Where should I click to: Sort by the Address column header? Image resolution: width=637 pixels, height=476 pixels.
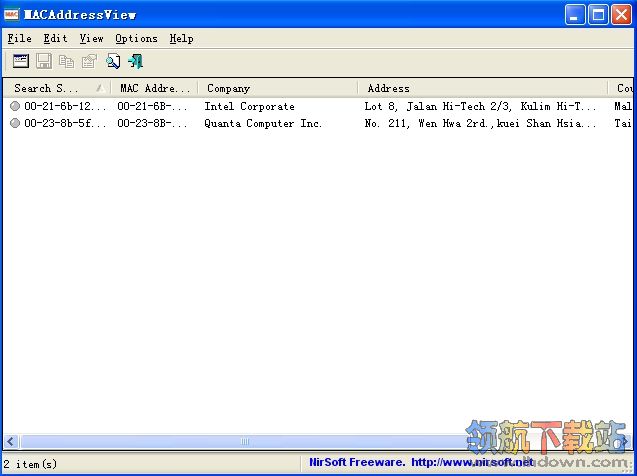[x=483, y=88]
